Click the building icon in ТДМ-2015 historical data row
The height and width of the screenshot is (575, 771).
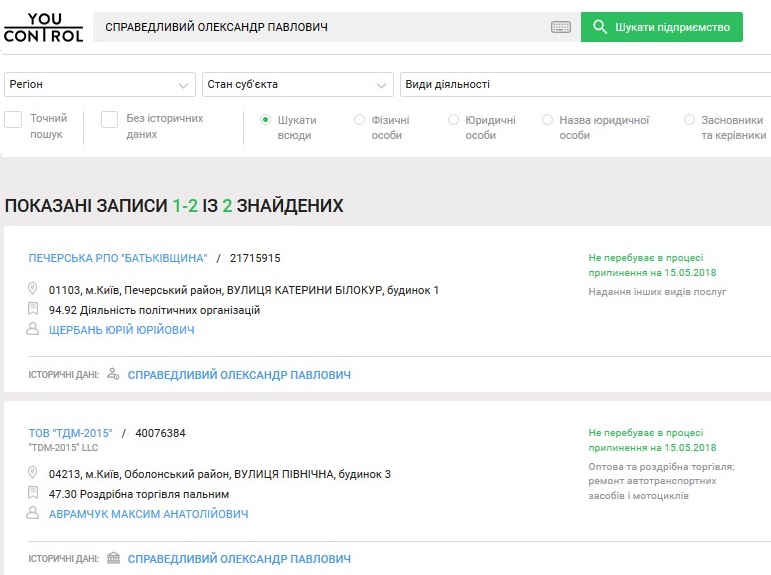coord(113,558)
